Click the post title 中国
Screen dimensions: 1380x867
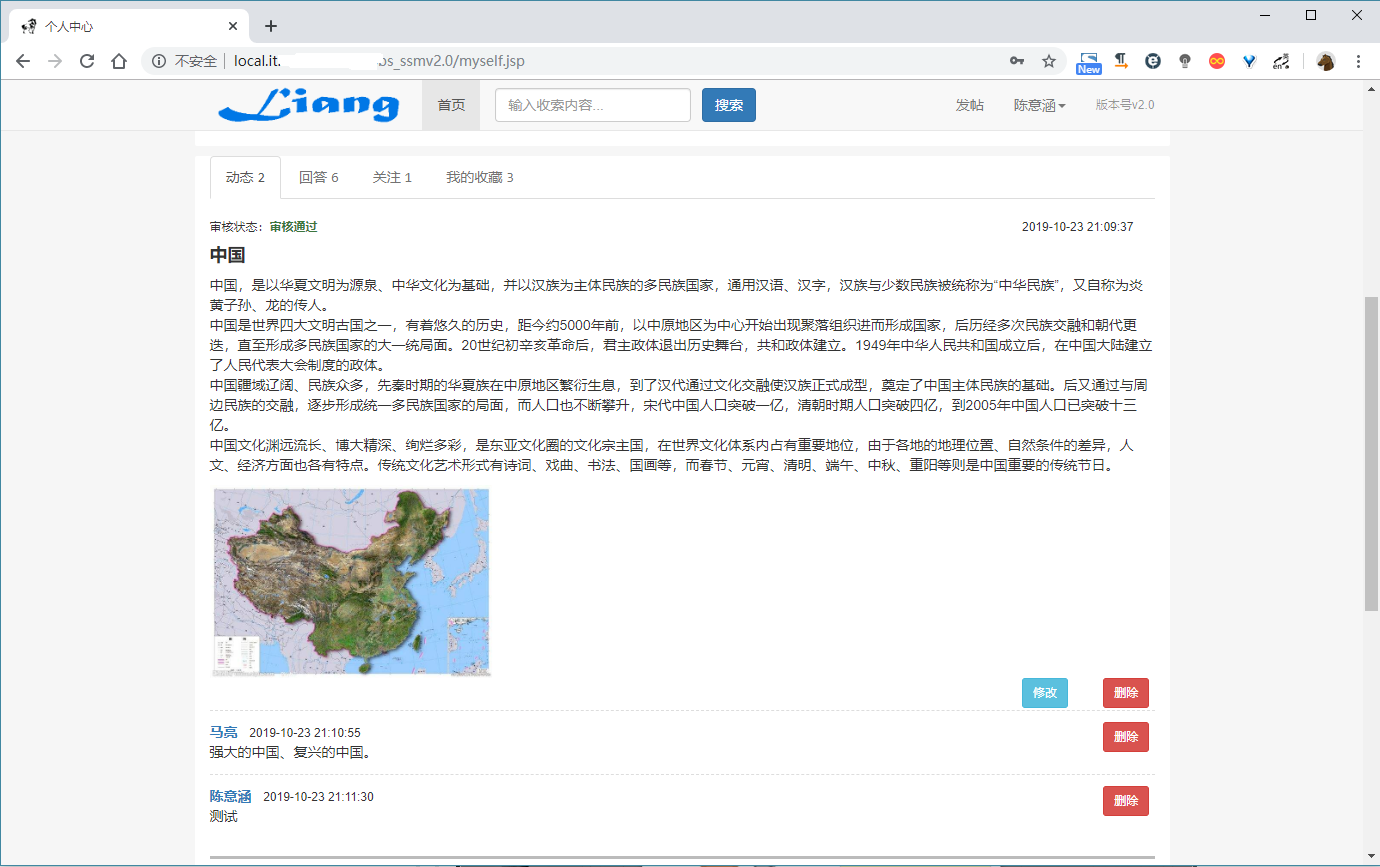point(228,255)
